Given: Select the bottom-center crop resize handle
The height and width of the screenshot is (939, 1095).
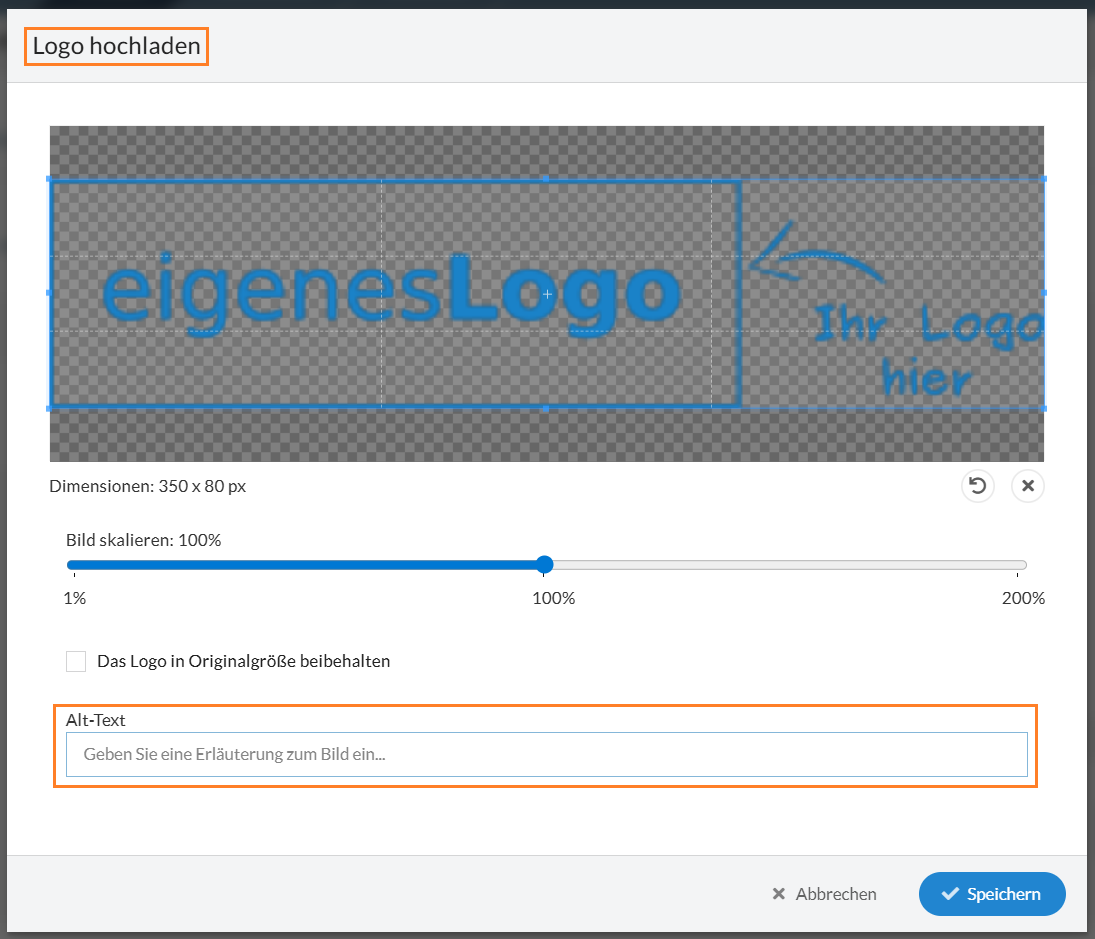Looking at the screenshot, I should tap(547, 410).
